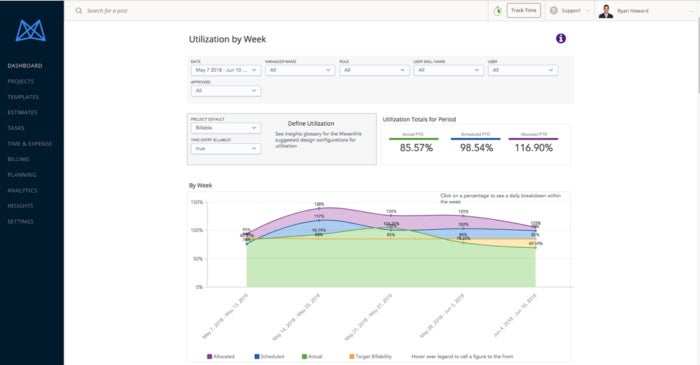The width and height of the screenshot is (700, 365).
Task: Expand the User Skill Name dropdown
Action: click(448, 70)
